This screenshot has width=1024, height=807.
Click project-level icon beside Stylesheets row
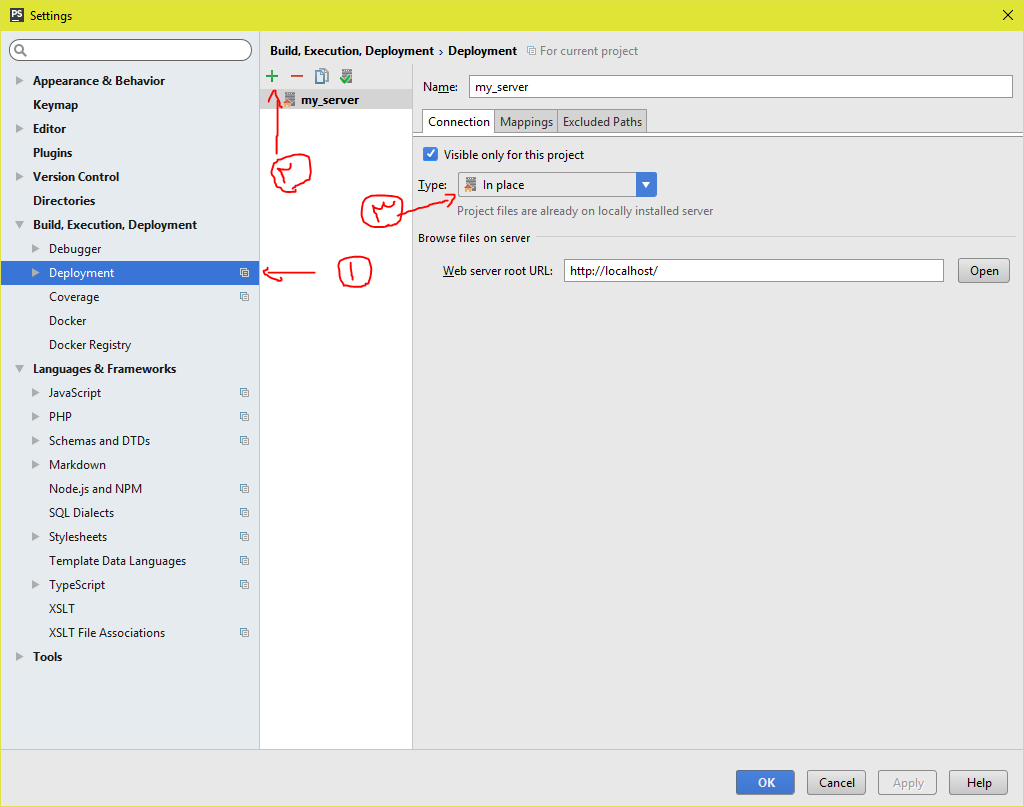(244, 537)
